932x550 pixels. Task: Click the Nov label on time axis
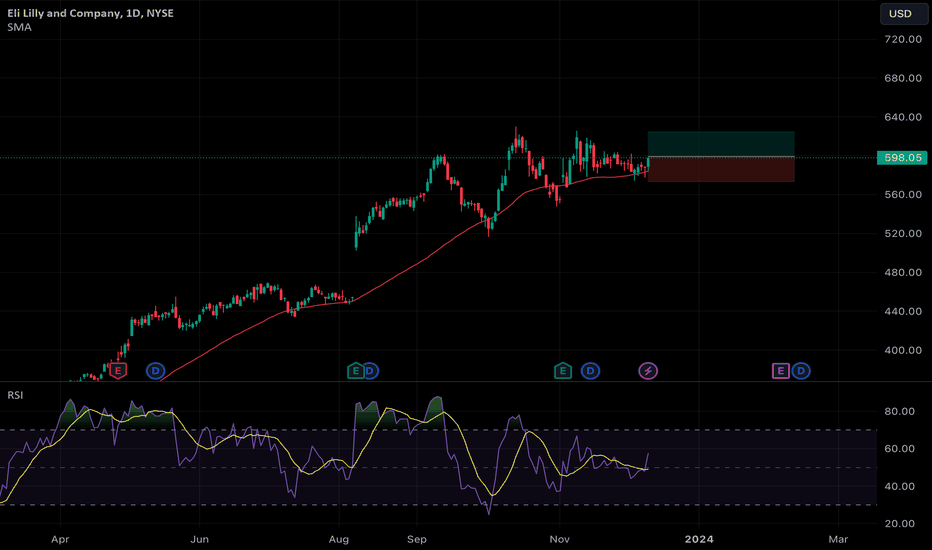559,539
